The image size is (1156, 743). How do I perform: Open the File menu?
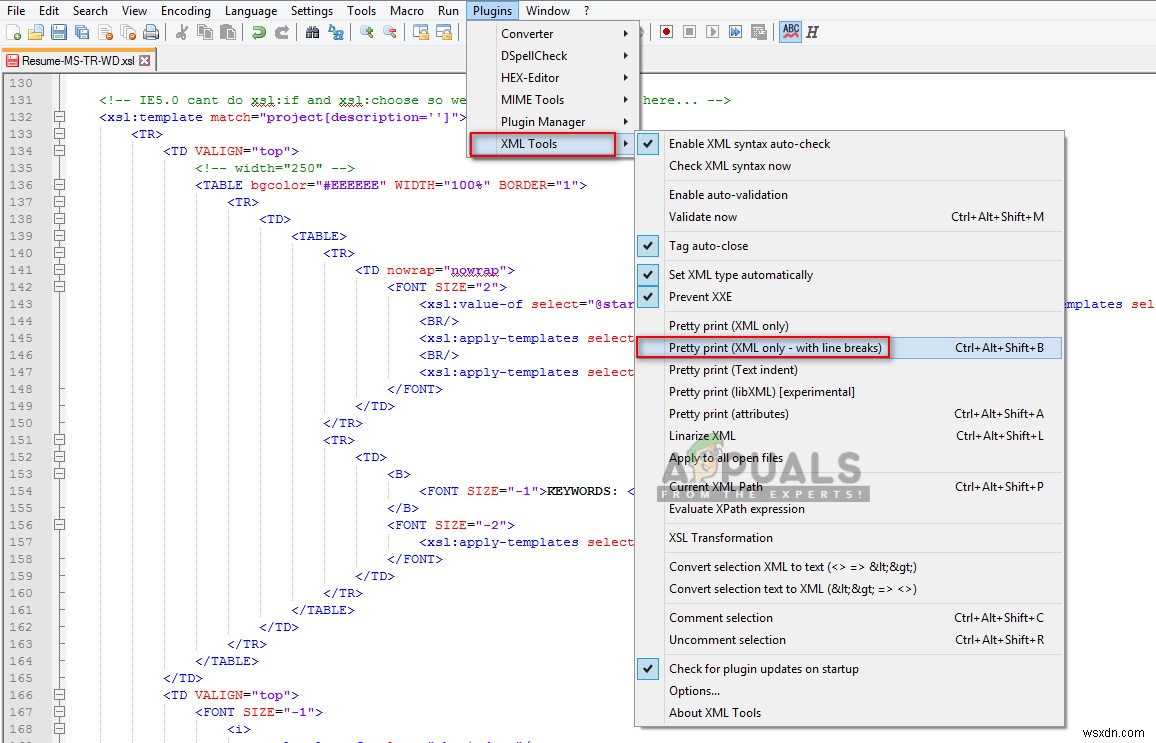(16, 10)
